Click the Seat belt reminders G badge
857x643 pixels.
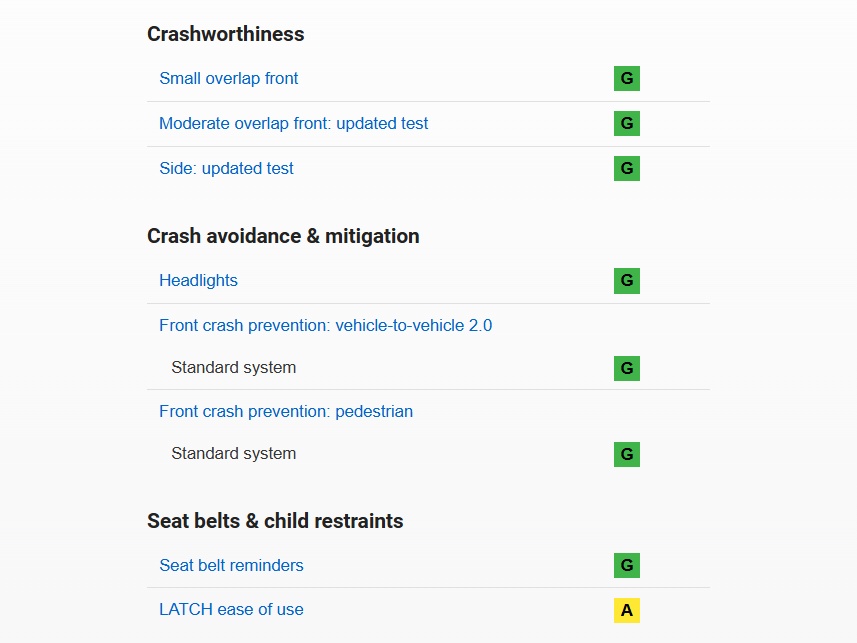pos(627,566)
